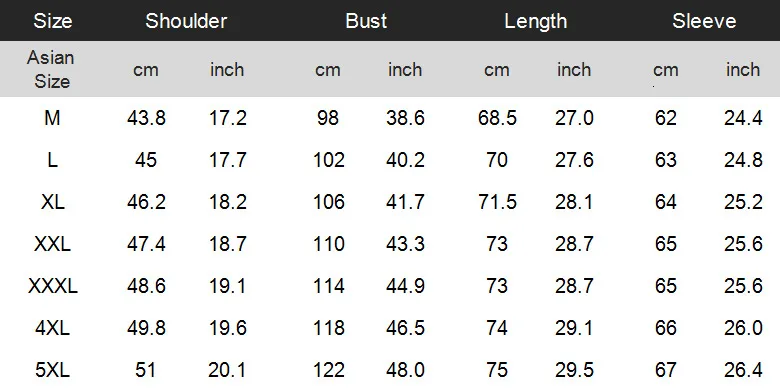Viewport: 780px width, 389px height.
Task: Select bust value 102 for size L
Action: coord(328,160)
